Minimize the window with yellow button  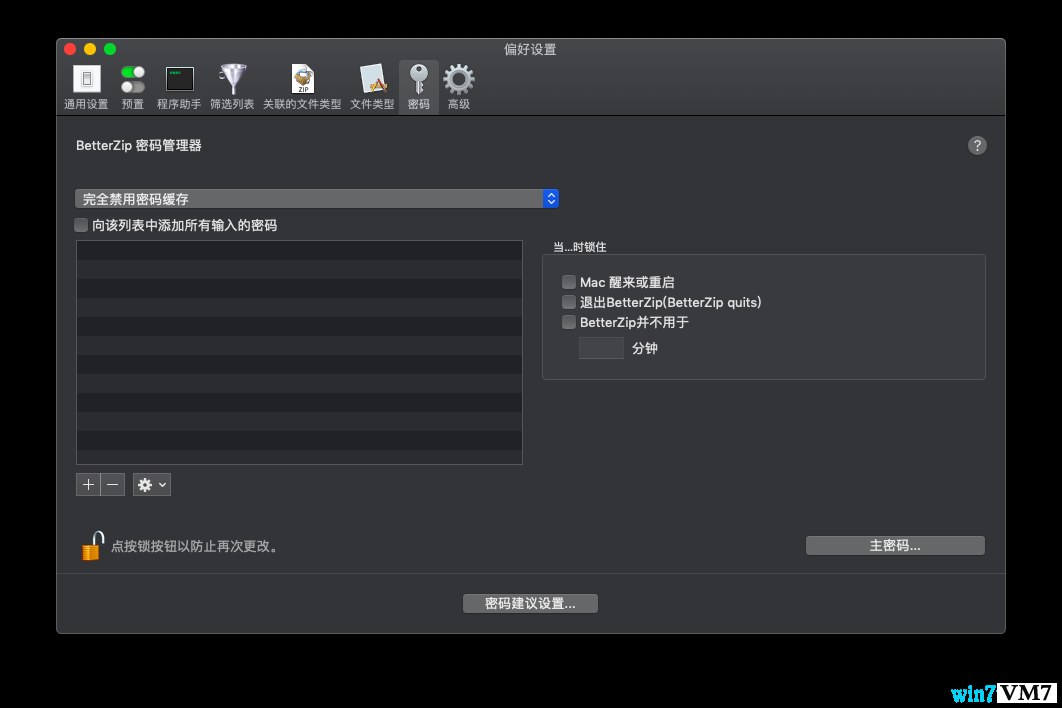[x=90, y=49]
